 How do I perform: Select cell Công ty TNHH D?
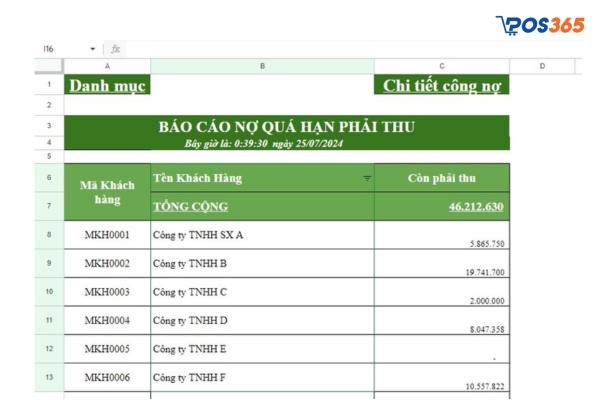tap(262, 320)
